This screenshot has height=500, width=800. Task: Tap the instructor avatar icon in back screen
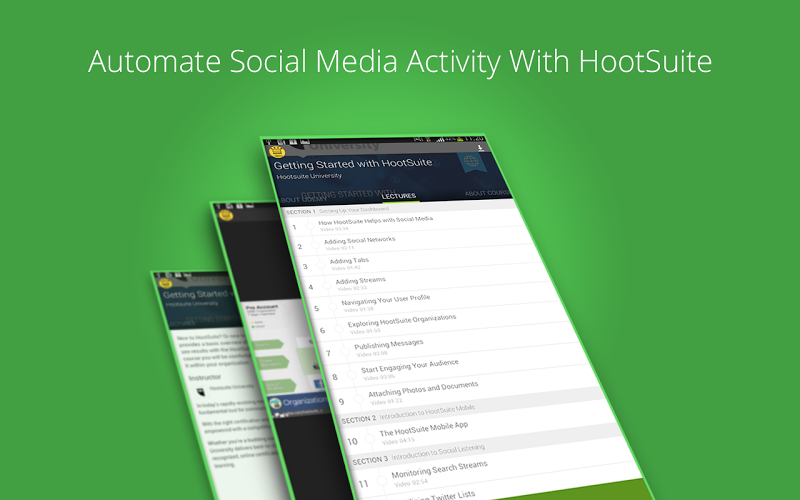tap(201, 393)
